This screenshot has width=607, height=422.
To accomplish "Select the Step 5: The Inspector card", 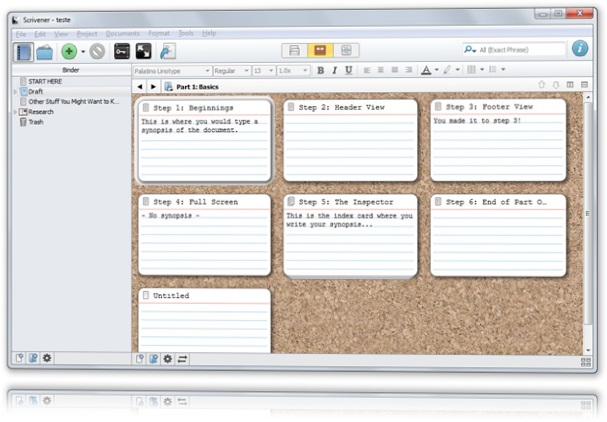I will point(350,235).
